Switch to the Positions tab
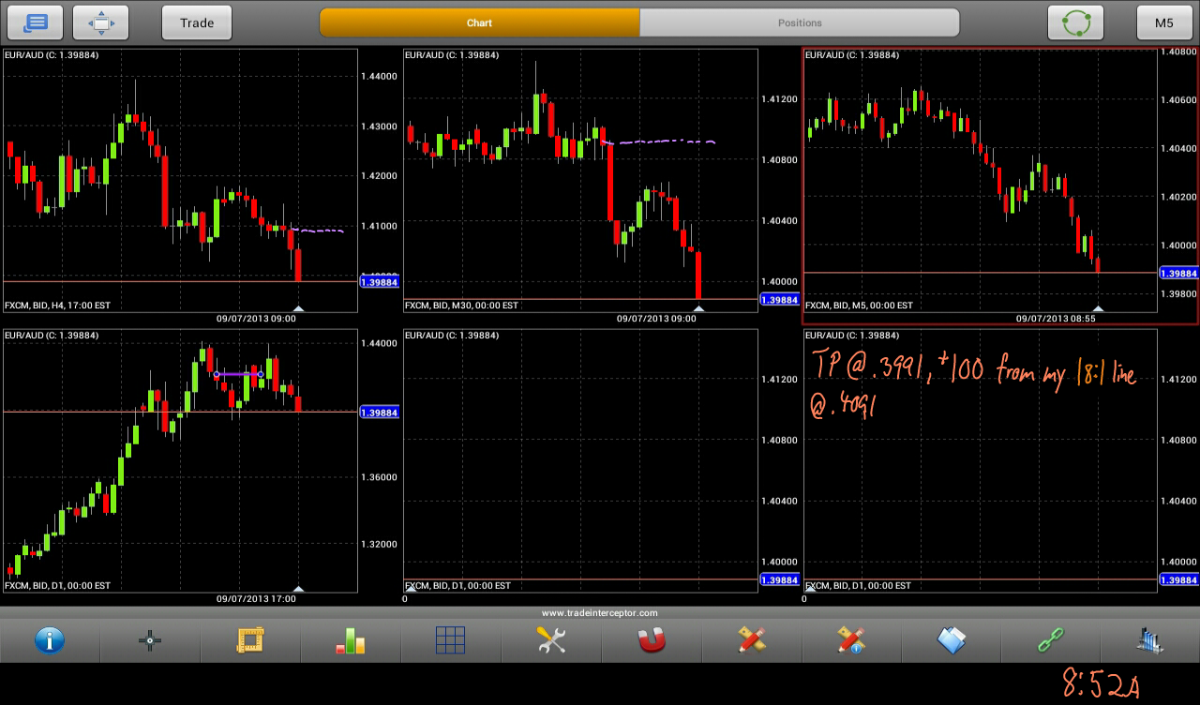This screenshot has width=1200, height=705. [x=799, y=22]
